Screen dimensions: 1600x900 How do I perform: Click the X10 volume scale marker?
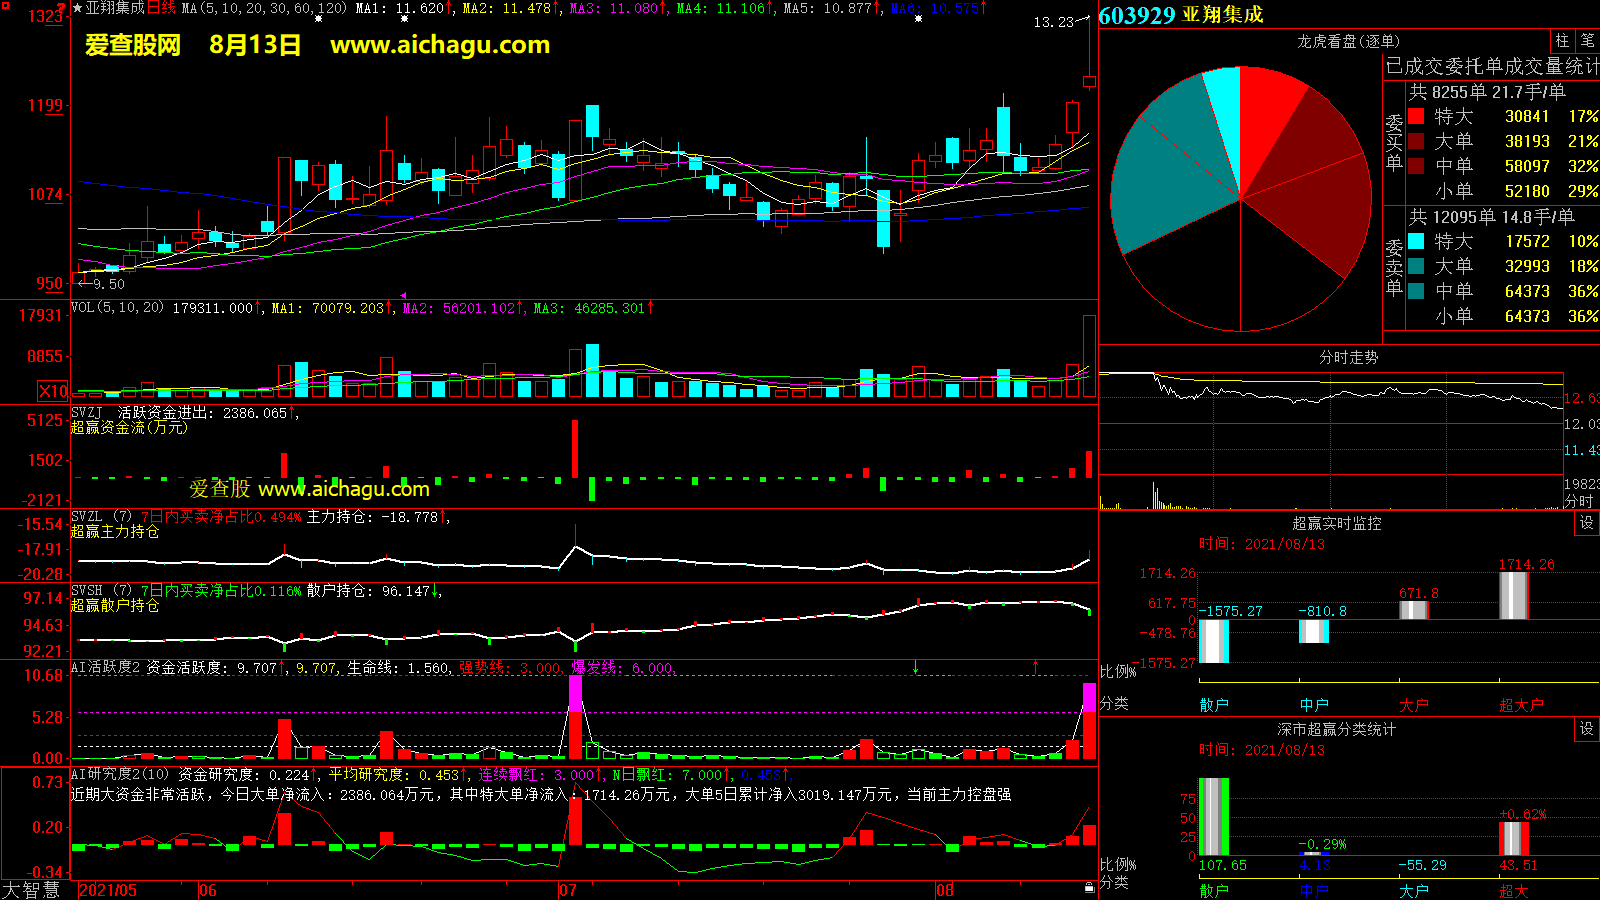[x=53, y=391]
